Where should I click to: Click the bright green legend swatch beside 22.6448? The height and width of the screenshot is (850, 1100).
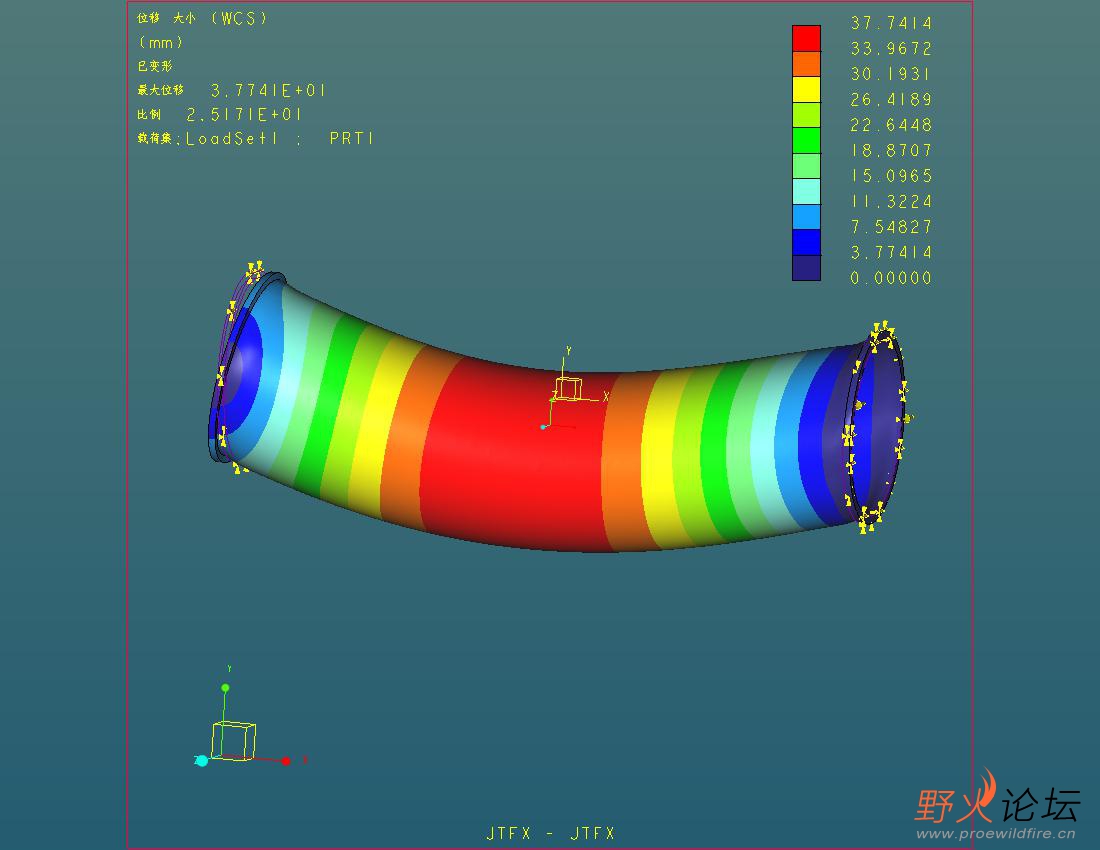(806, 140)
